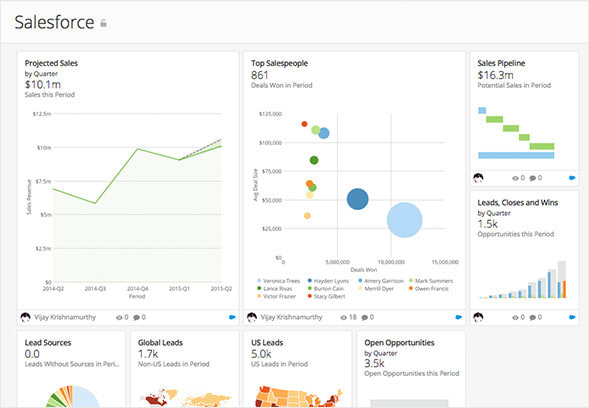The height and width of the screenshot is (408, 589).
Task: Toggle Victor Frazier legend entry
Action: pos(276,296)
